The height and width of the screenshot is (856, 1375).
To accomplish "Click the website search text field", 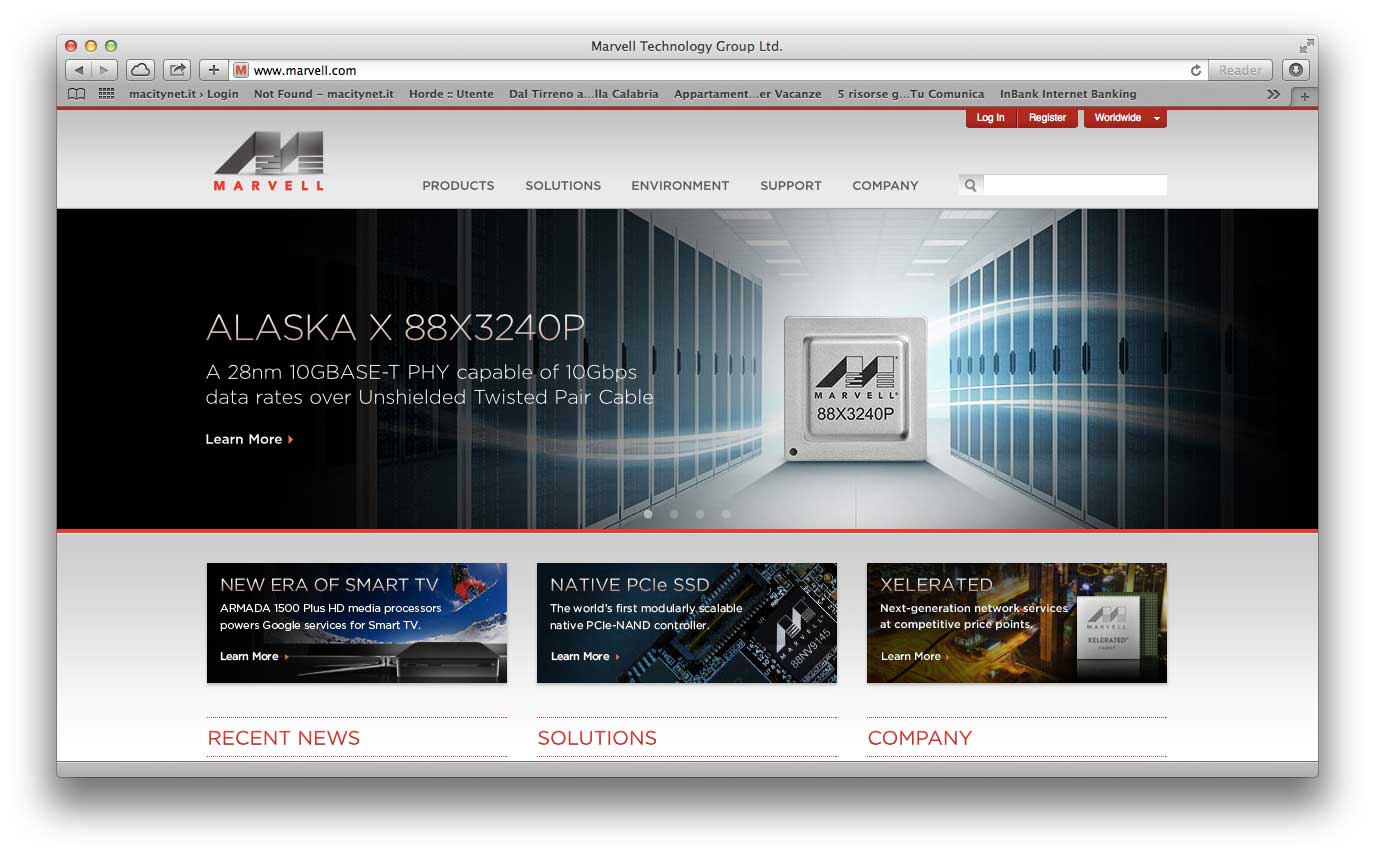I will 1075,185.
